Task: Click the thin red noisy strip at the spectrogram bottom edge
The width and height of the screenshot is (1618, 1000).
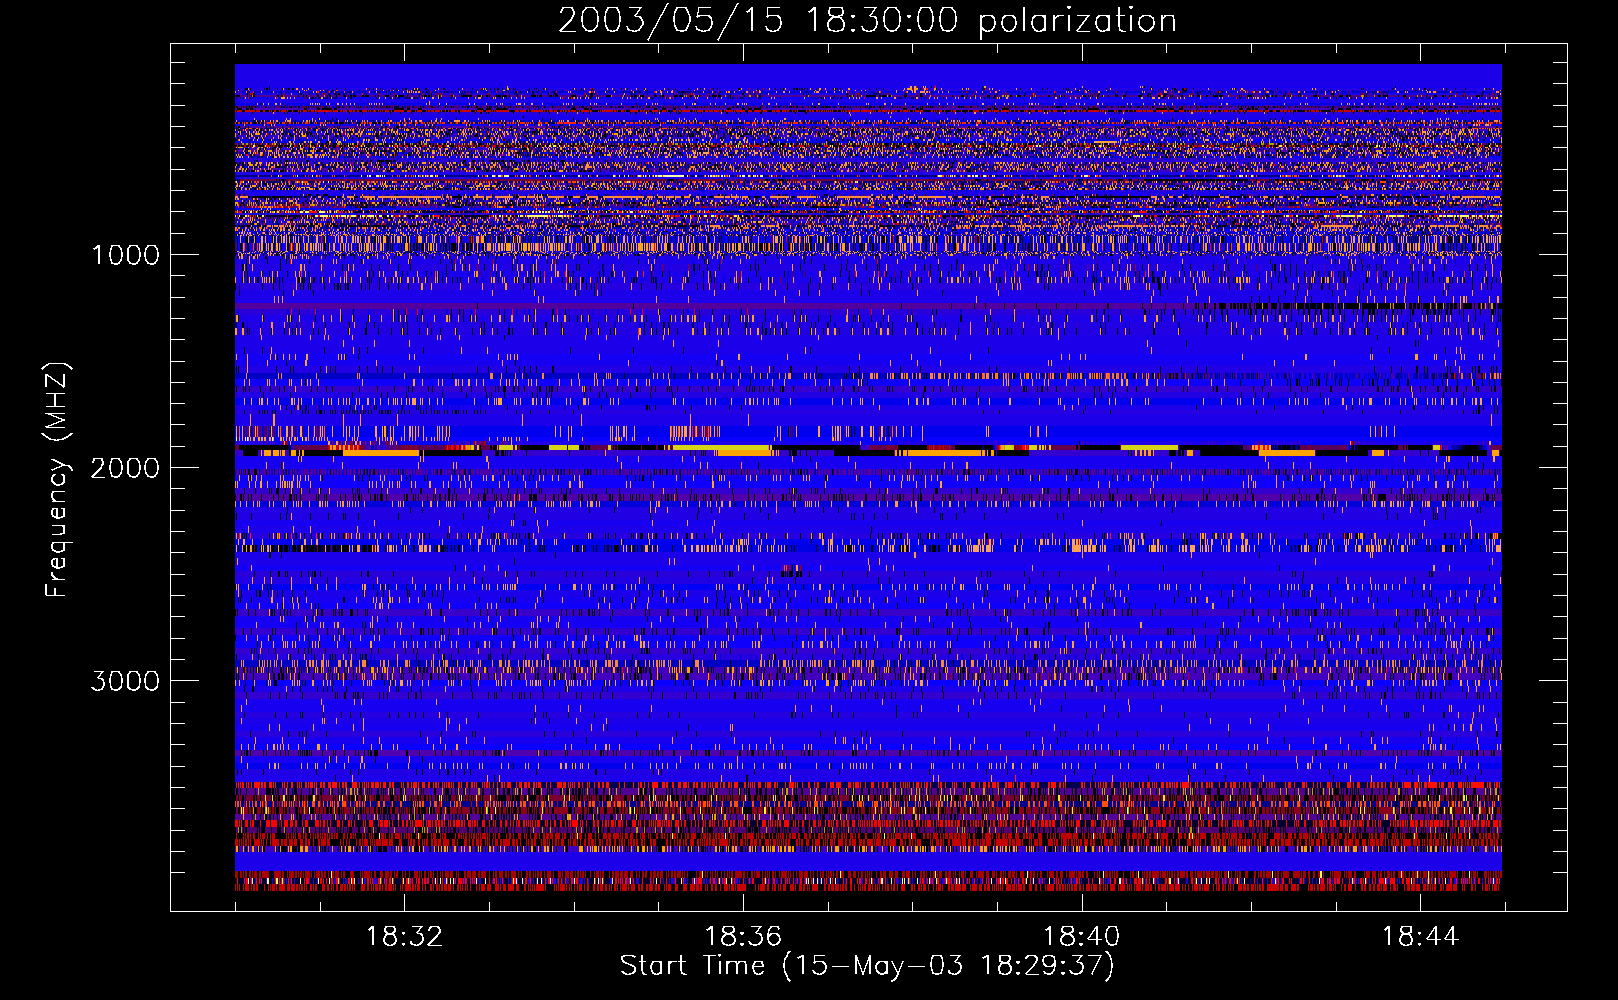Action: (x=867, y=882)
